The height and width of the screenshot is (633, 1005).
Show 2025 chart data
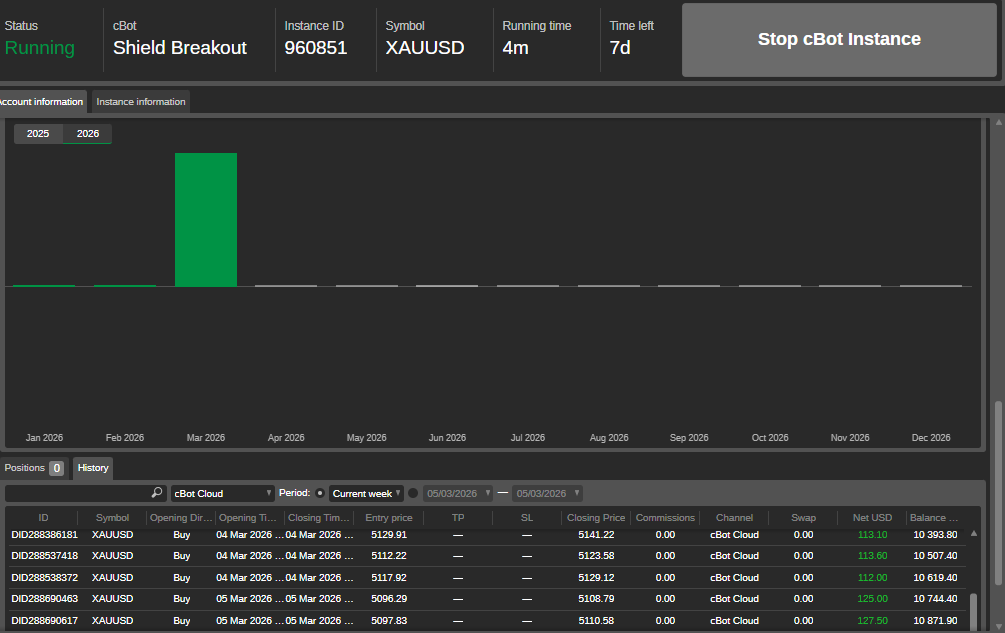38,134
